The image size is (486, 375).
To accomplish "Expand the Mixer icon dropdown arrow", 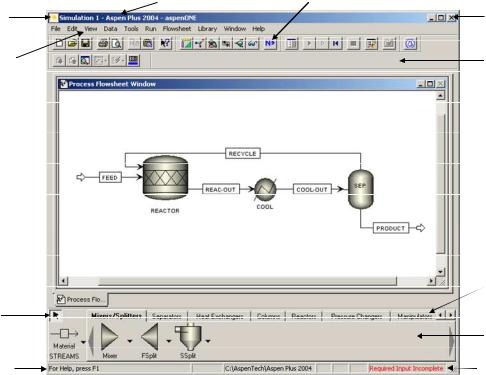I will pos(130,341).
